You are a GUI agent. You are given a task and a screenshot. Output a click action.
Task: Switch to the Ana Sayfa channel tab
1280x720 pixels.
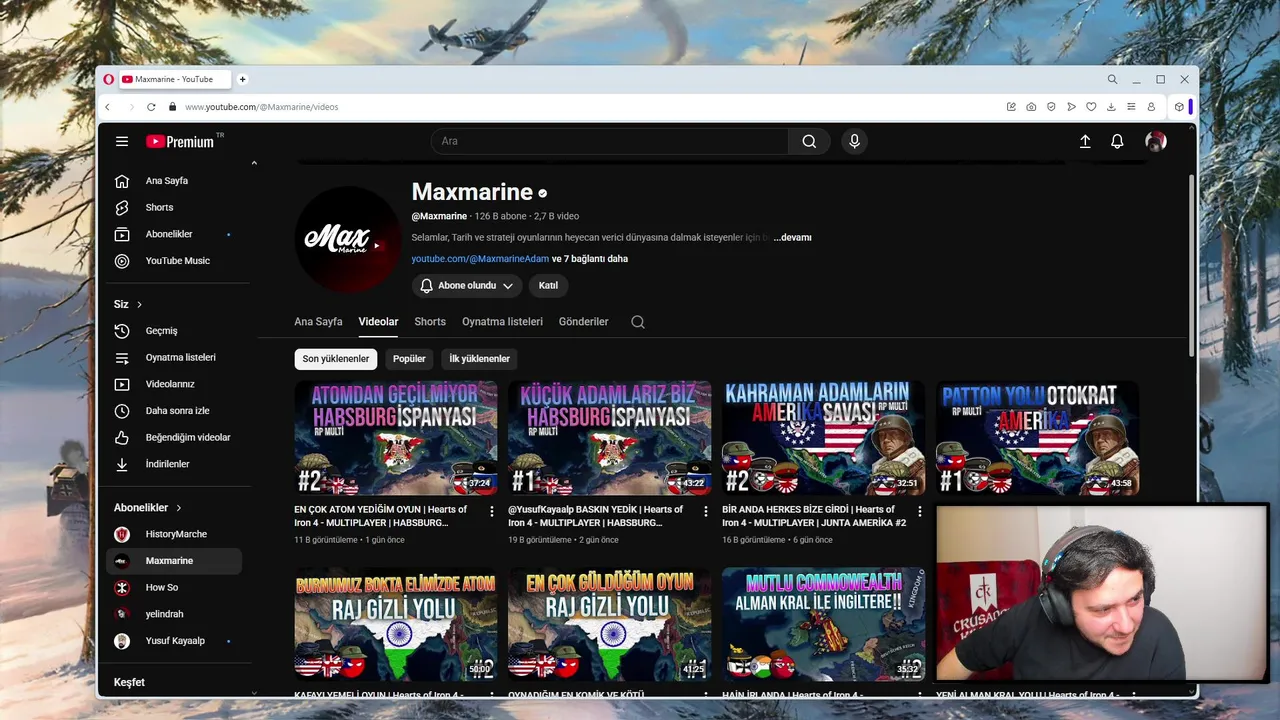pyautogui.click(x=318, y=322)
